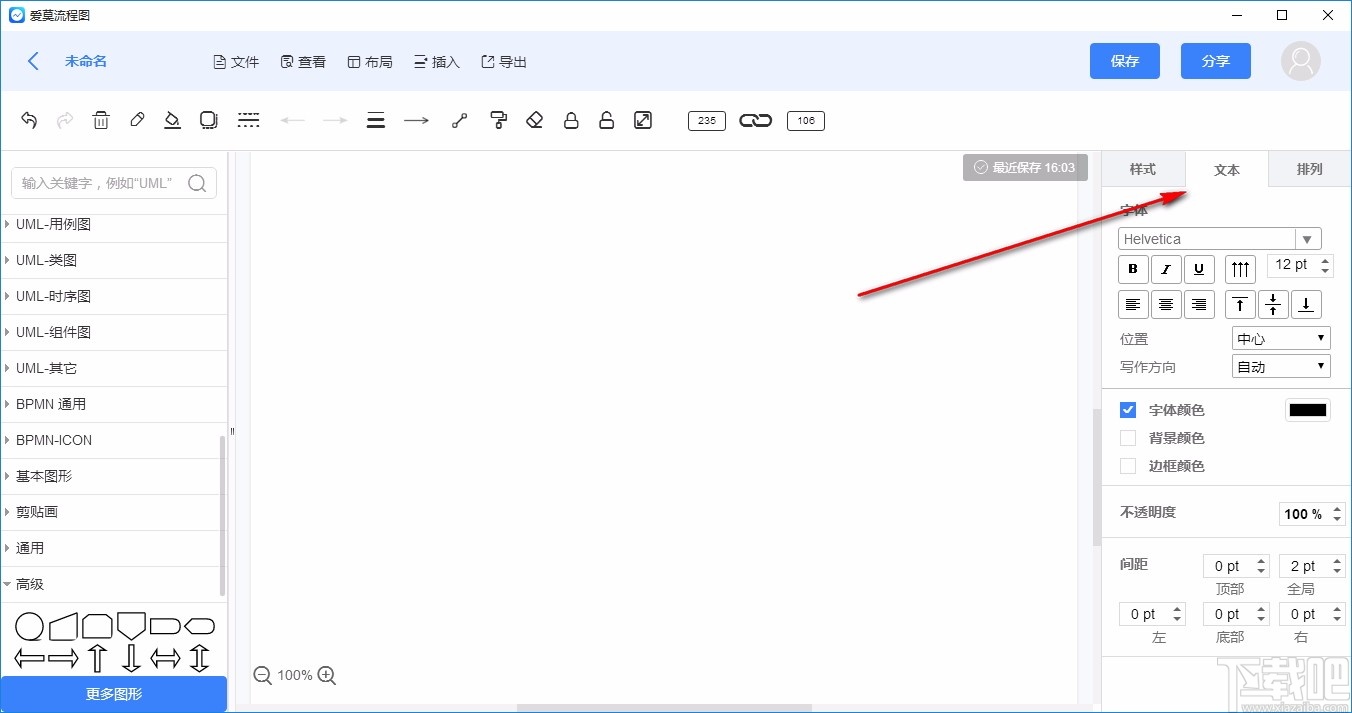The width and height of the screenshot is (1352, 713).
Task: Enable the 背景颜色 checkbox
Action: pos(1128,438)
